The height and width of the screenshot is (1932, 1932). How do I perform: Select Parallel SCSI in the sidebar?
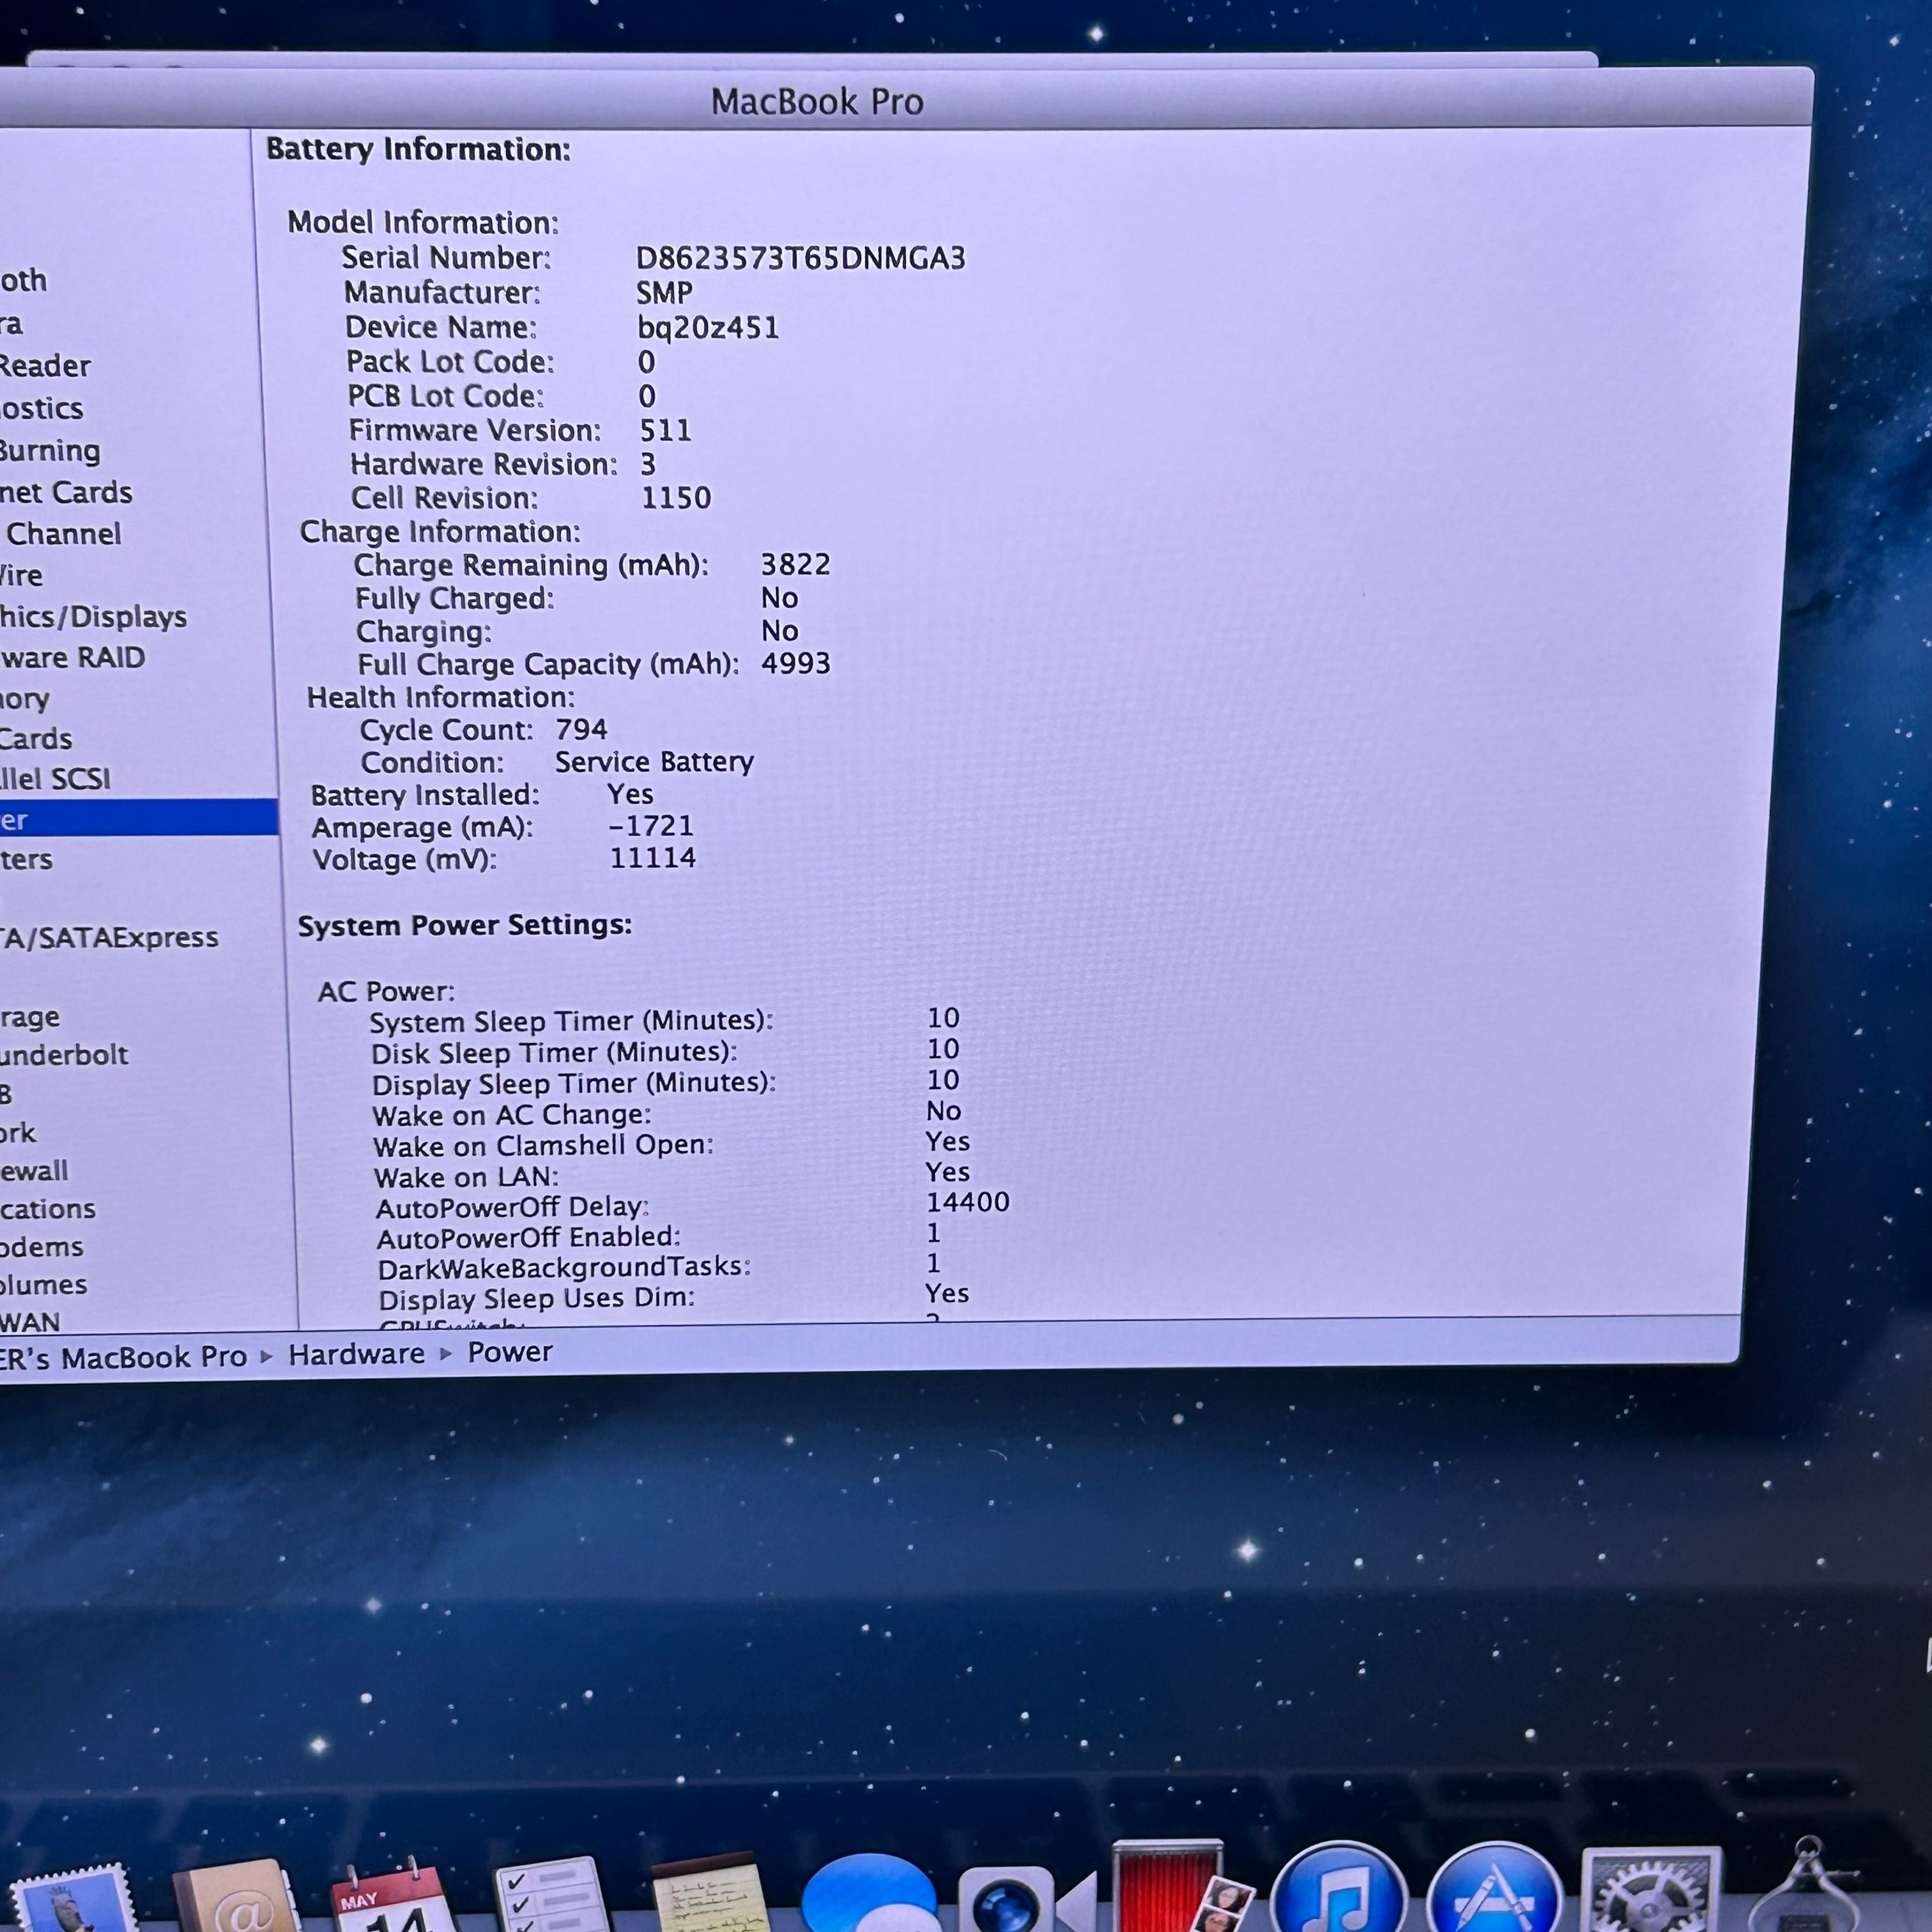(x=55, y=779)
